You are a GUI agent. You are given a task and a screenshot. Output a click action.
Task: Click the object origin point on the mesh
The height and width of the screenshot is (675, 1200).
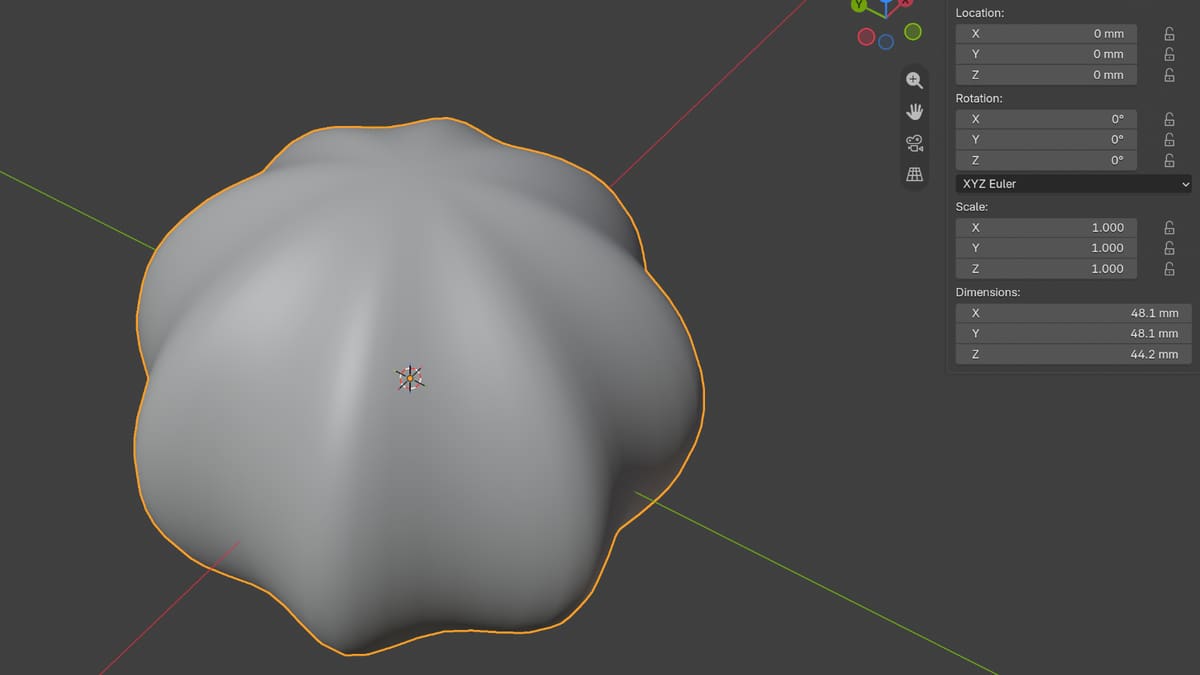[x=409, y=378]
